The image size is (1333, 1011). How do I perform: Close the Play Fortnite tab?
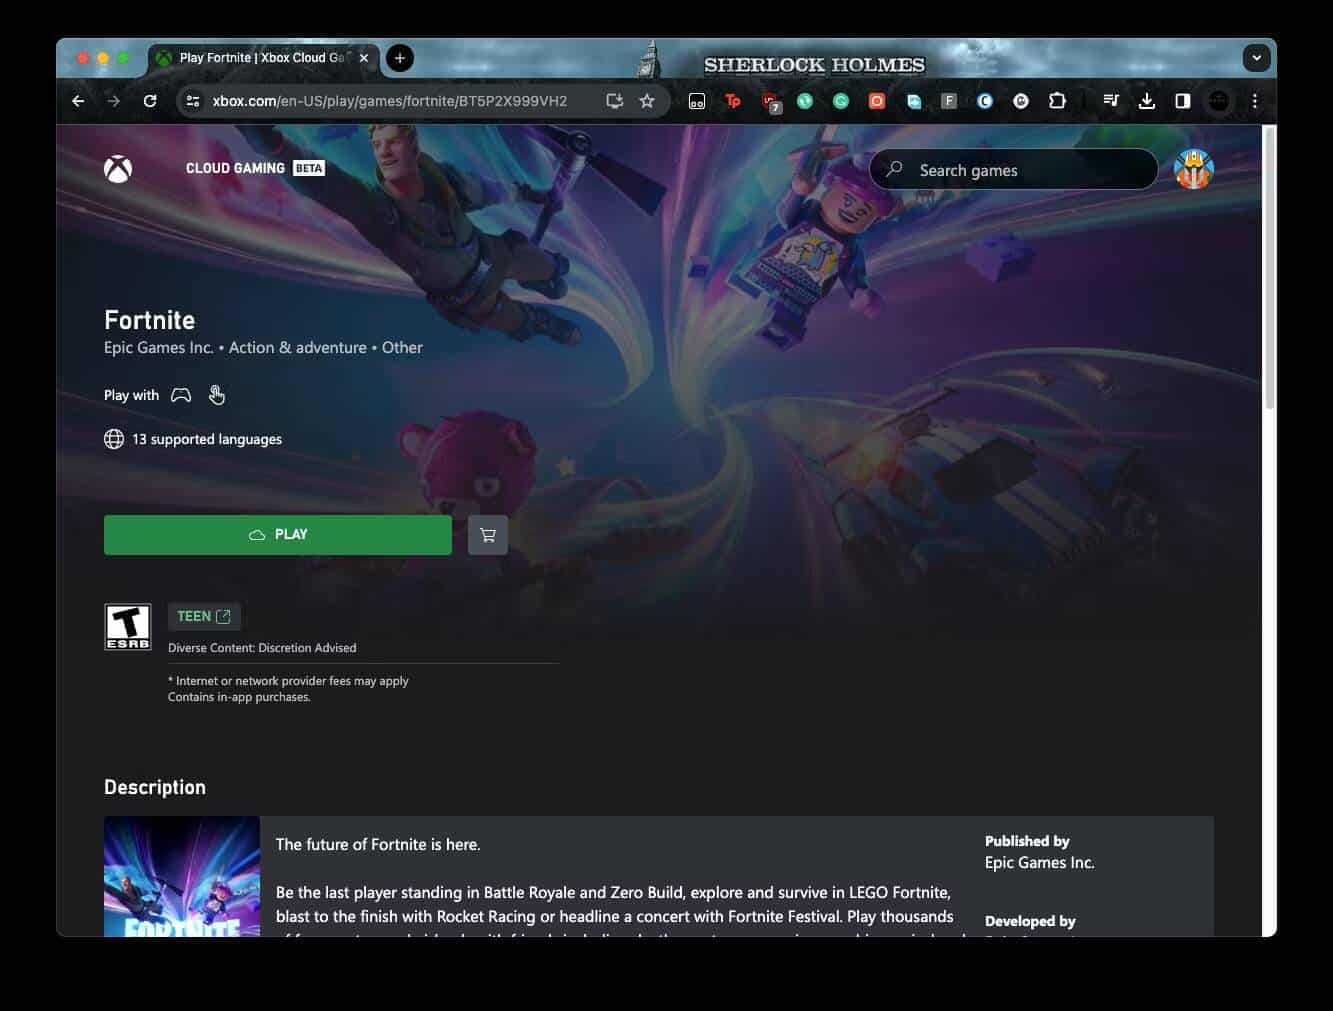tap(364, 58)
